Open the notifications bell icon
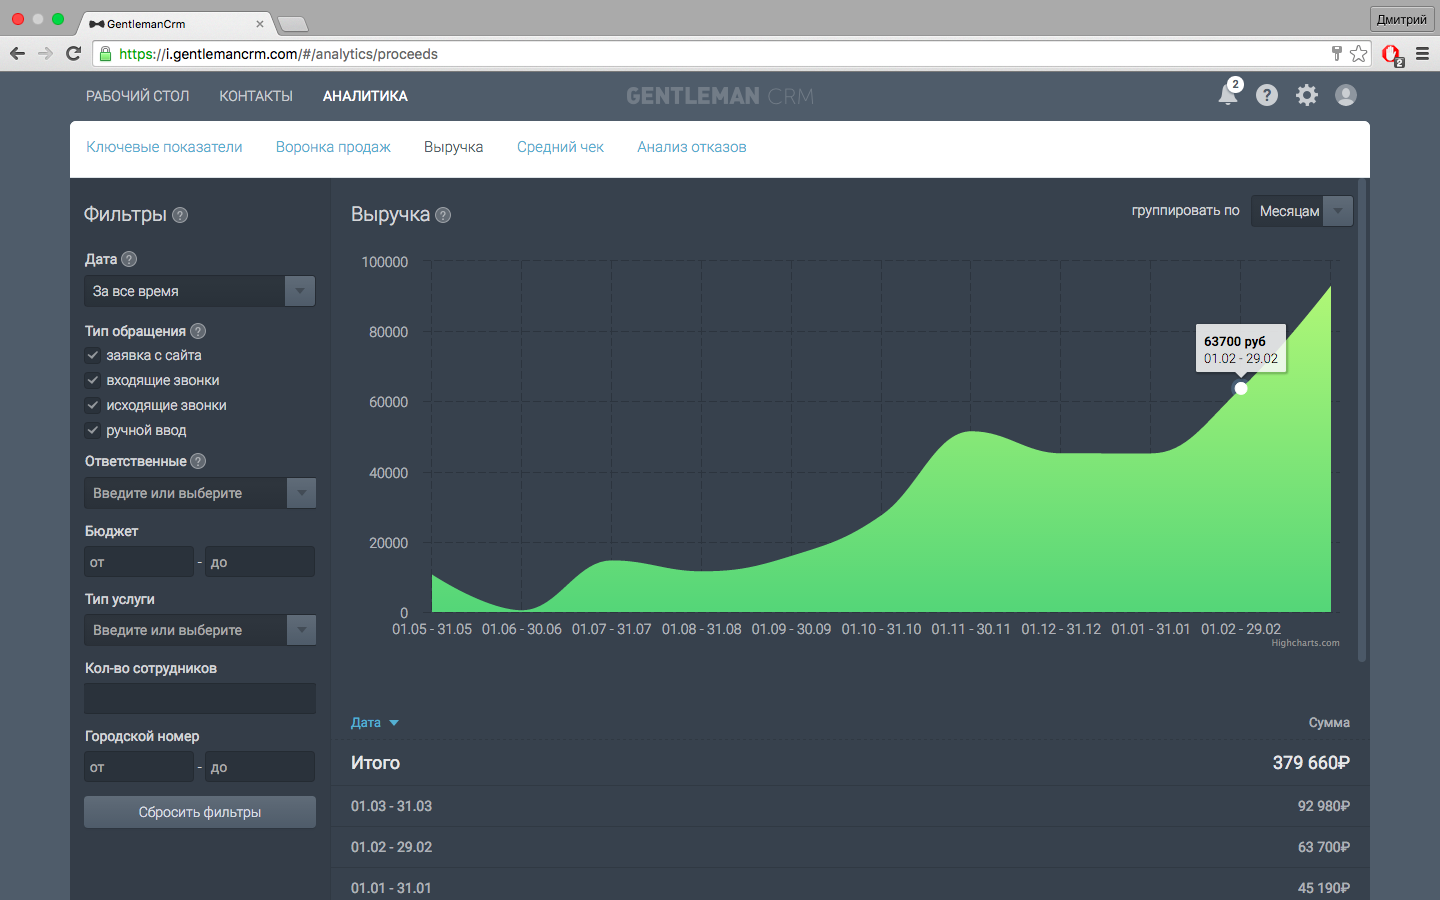The width and height of the screenshot is (1440, 900). pyautogui.click(x=1228, y=95)
